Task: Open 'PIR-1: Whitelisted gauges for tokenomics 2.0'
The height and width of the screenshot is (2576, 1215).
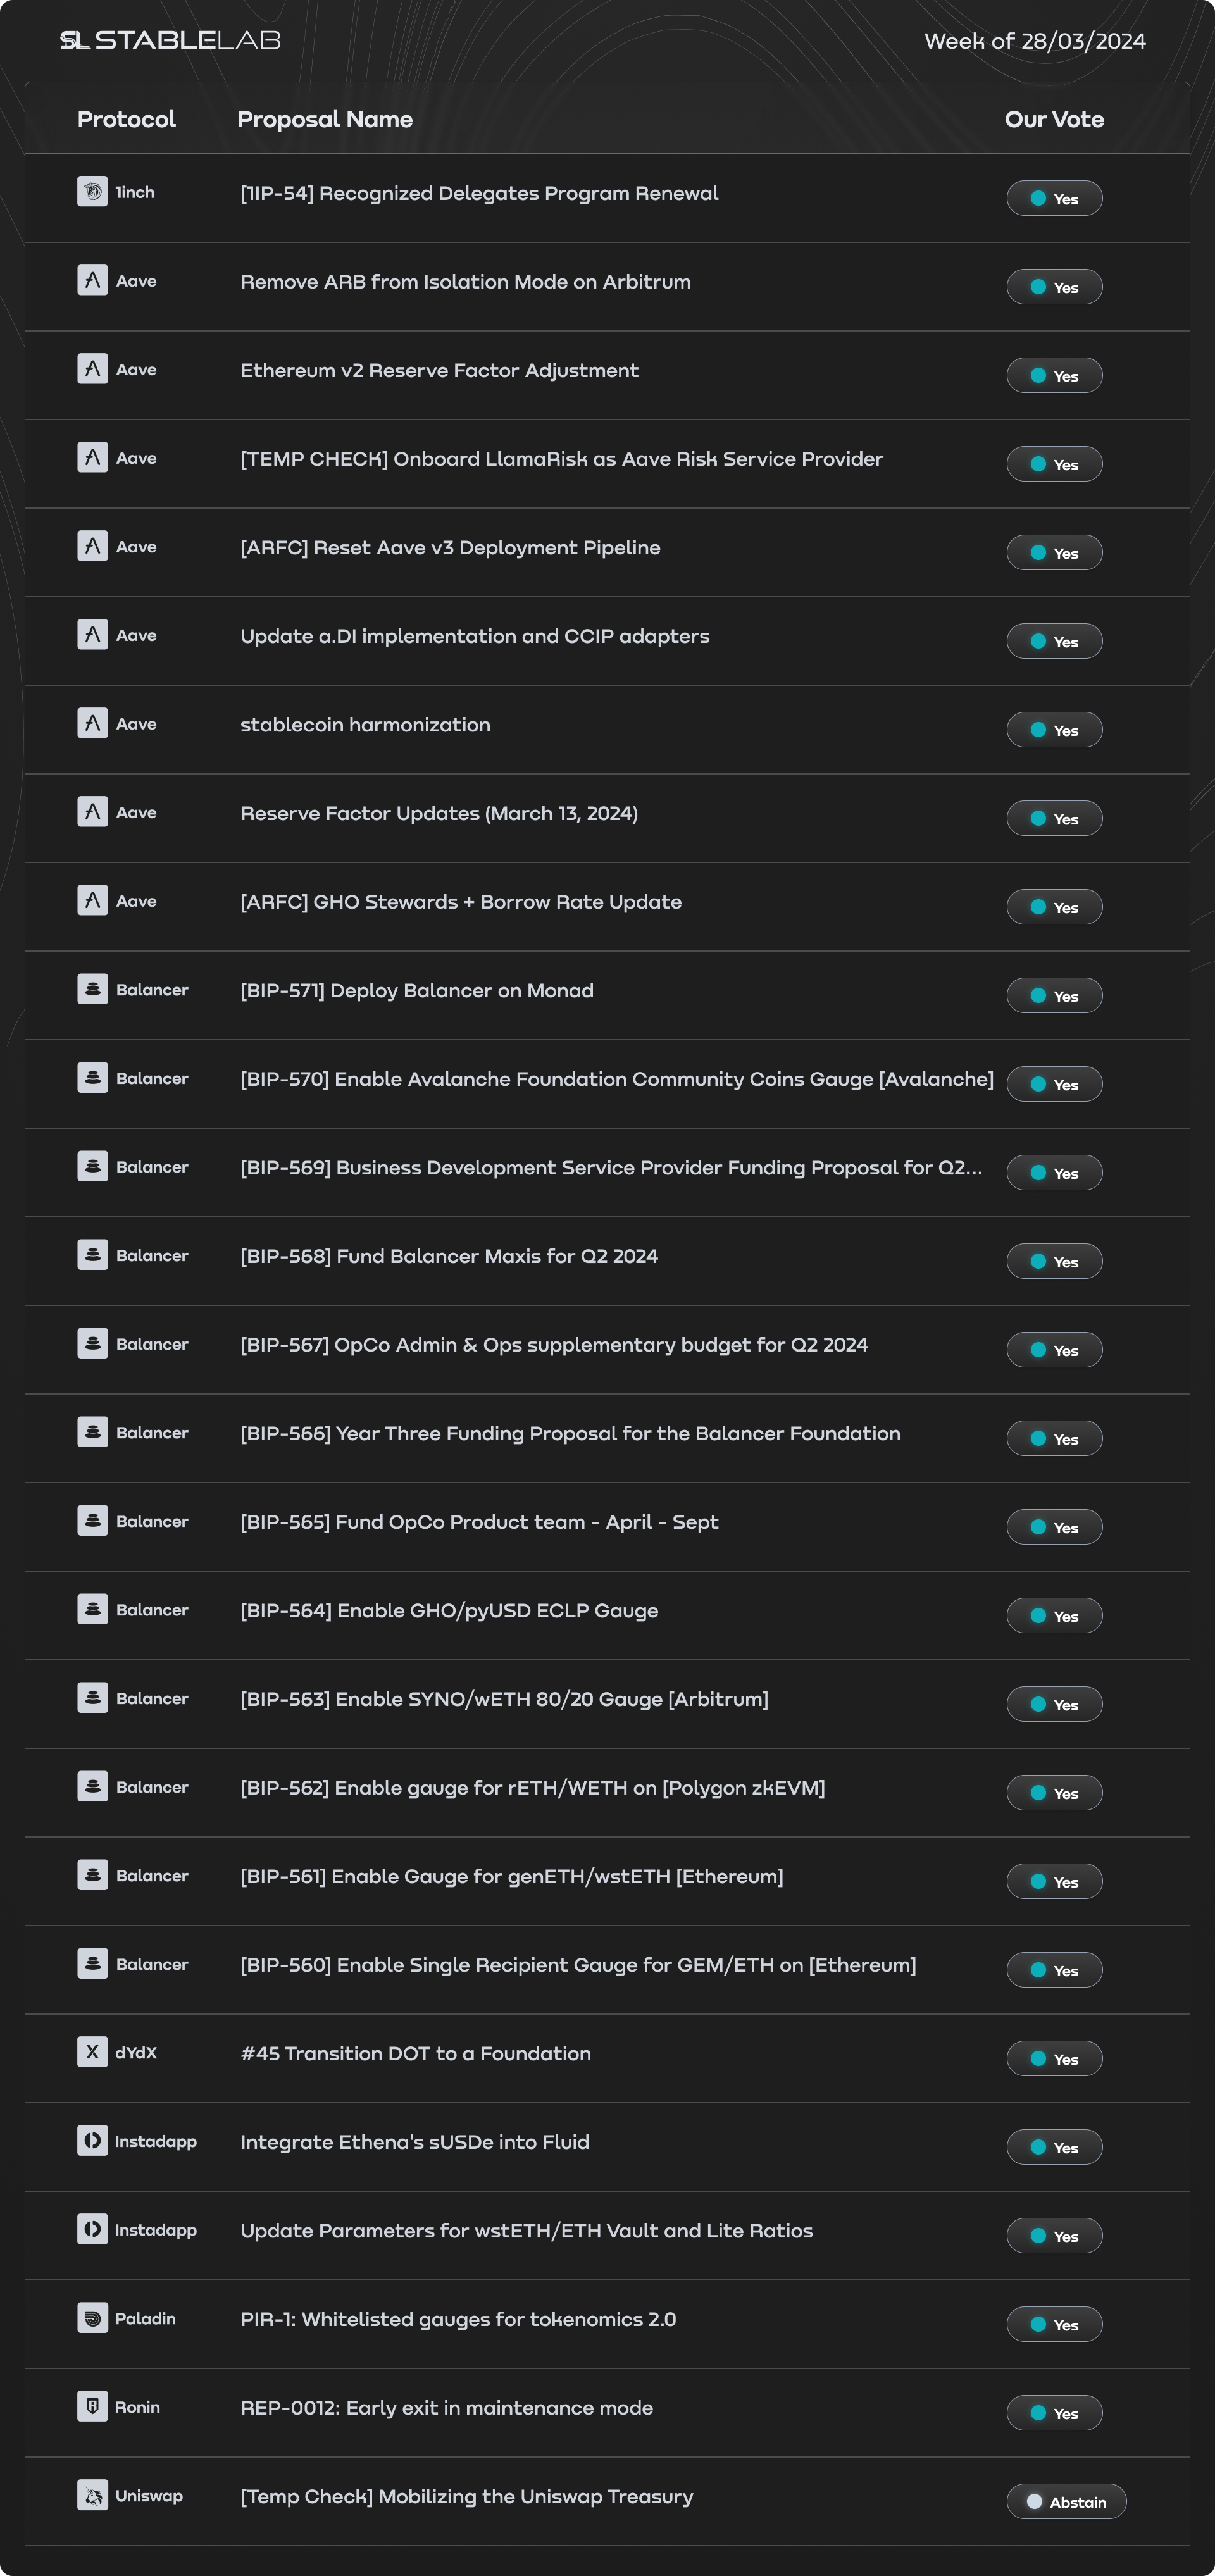Action: click(x=458, y=2319)
